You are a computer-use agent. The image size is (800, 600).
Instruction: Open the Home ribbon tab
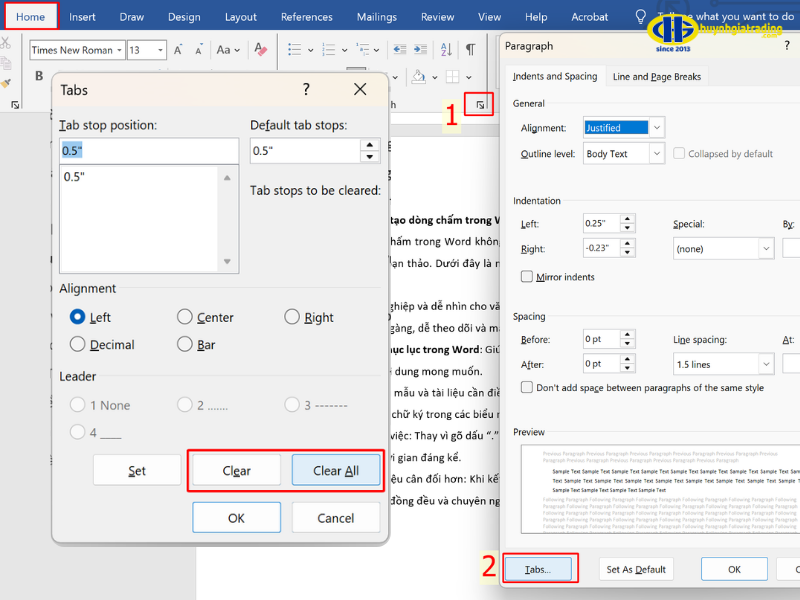(x=31, y=17)
